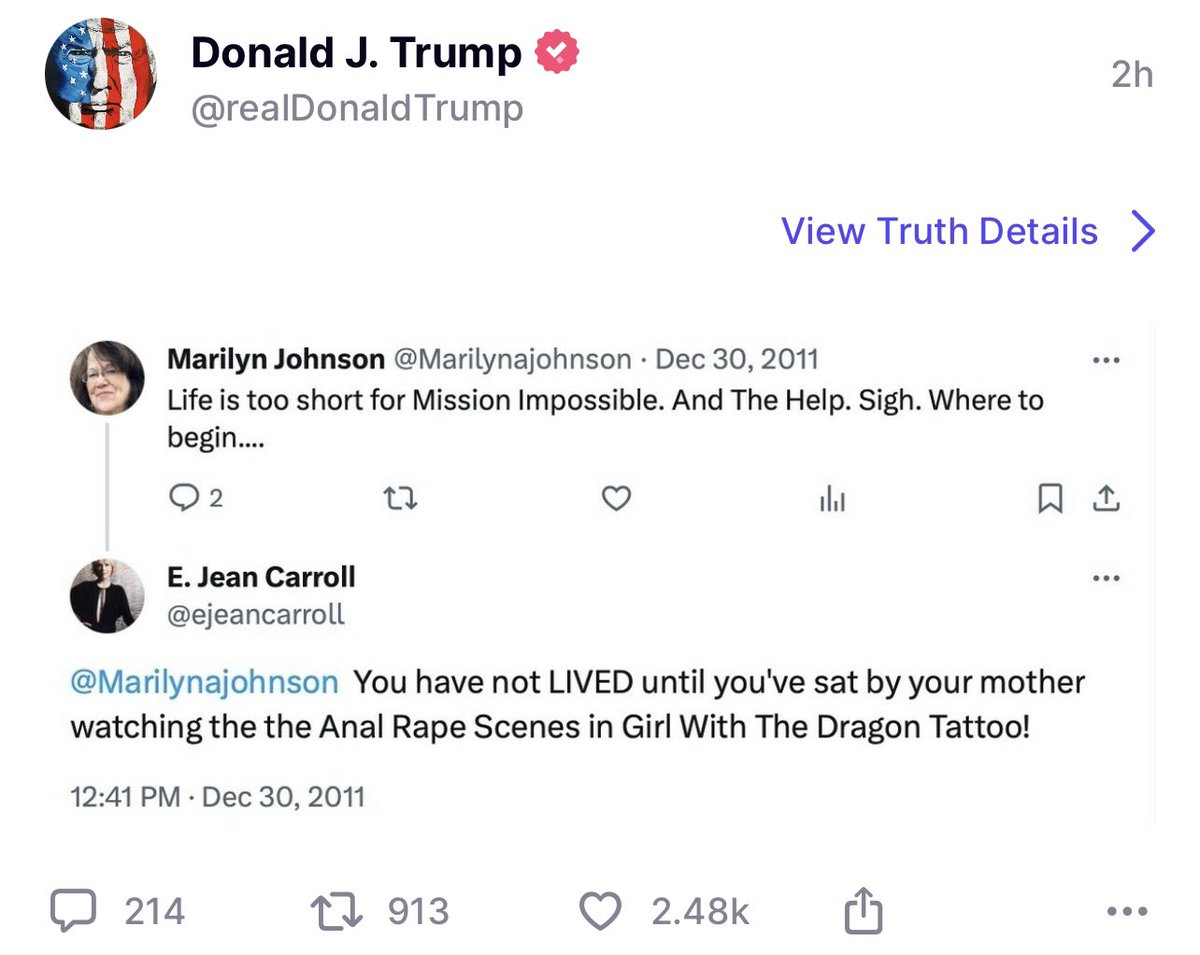Click the Donald J. Trump display name

356,53
